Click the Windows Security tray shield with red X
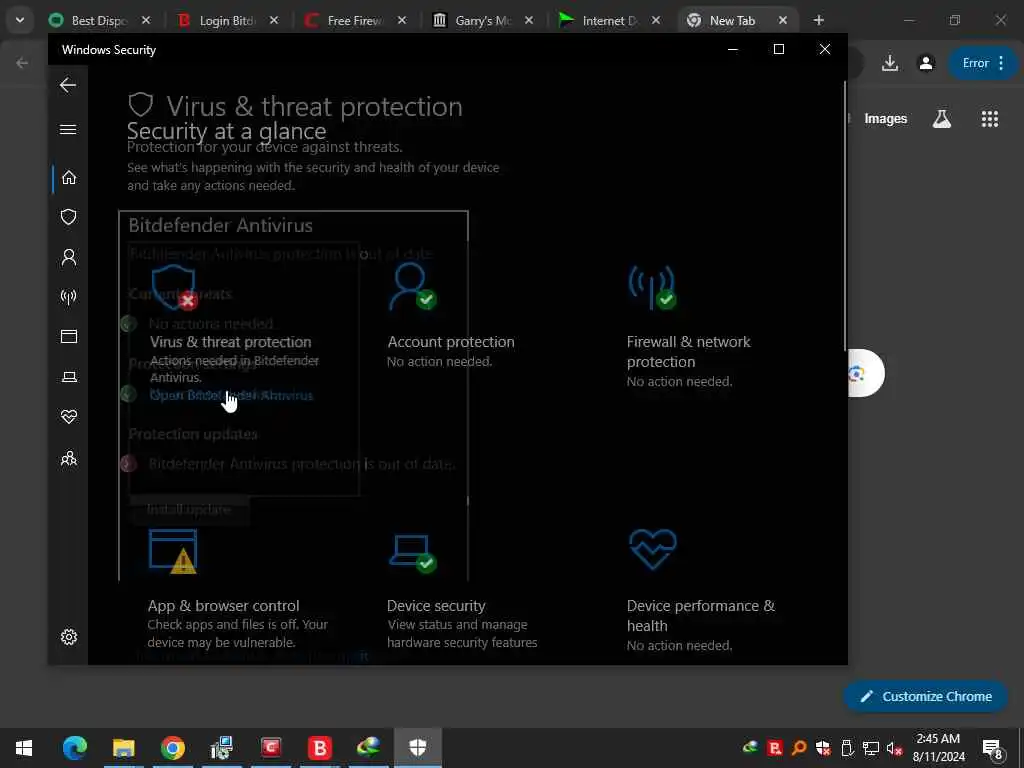1024x768 pixels. (x=823, y=748)
